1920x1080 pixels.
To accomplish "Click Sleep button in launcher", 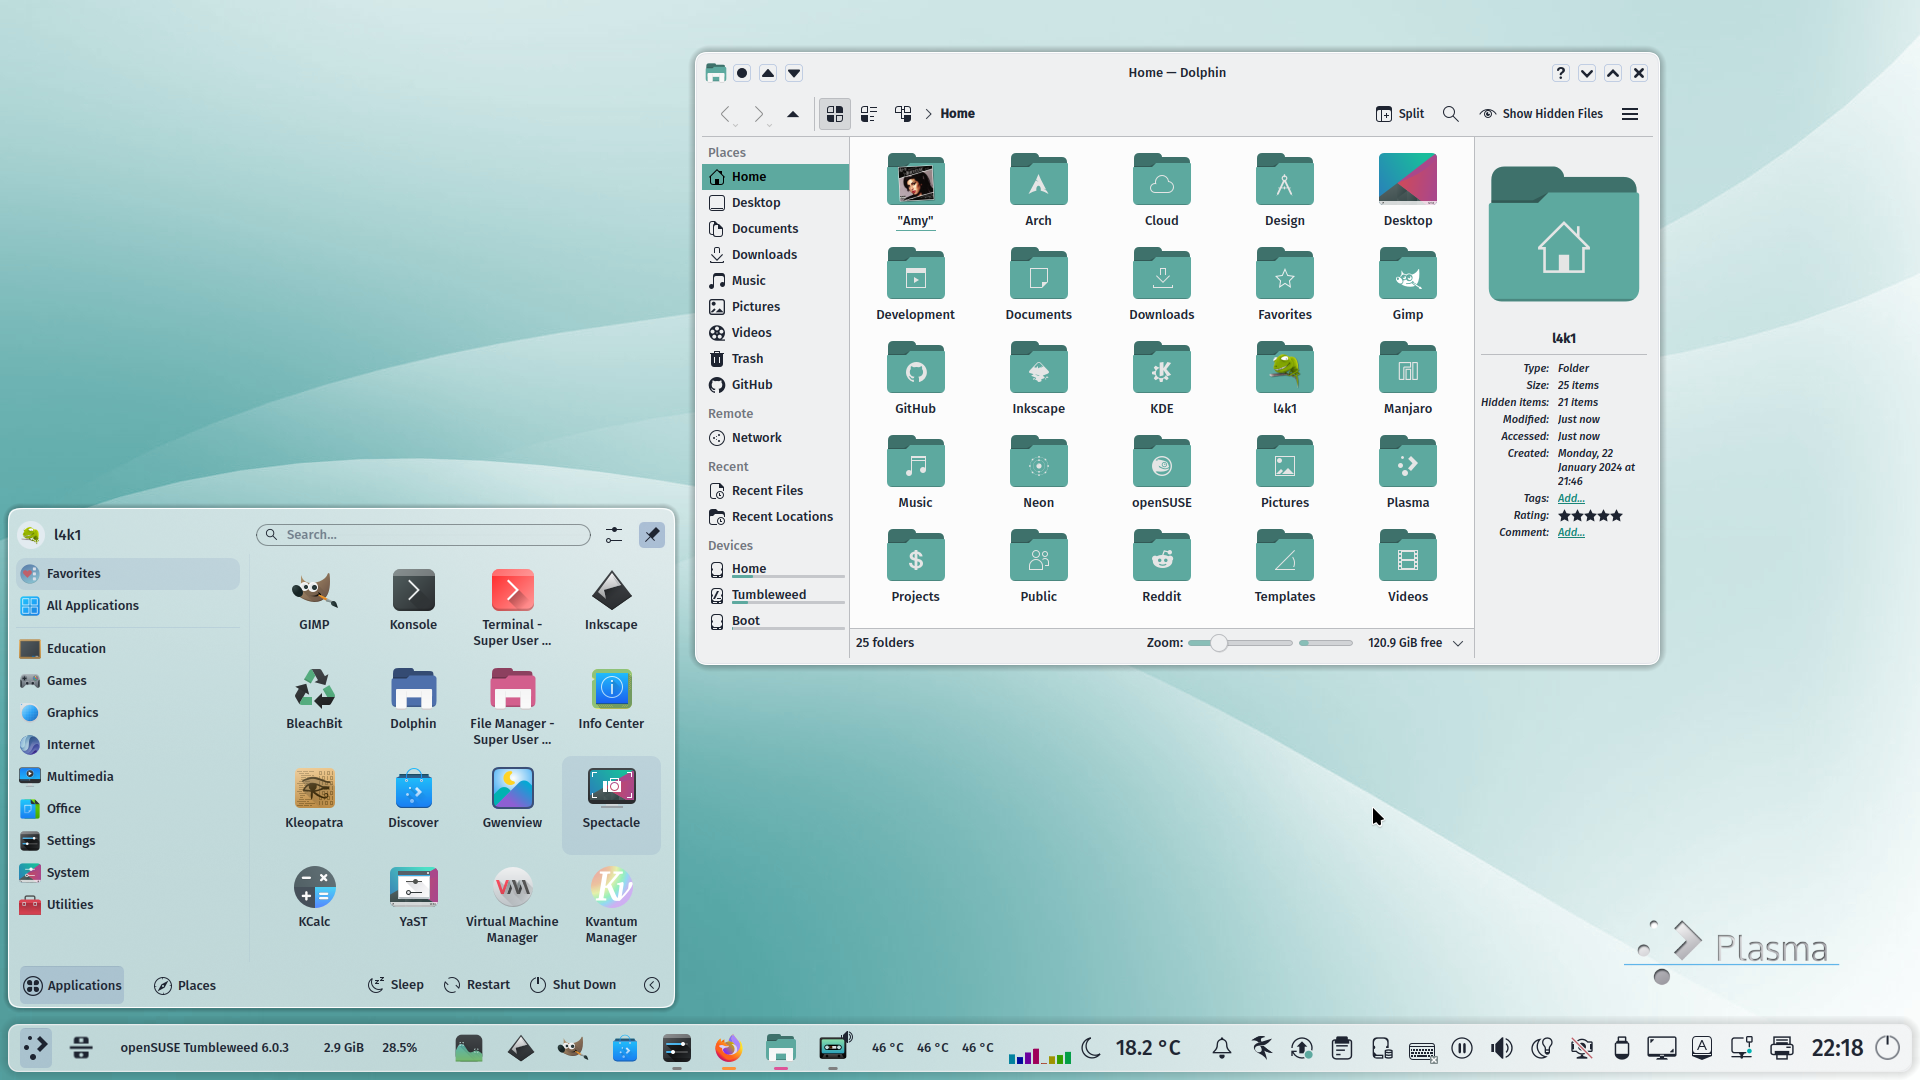I will pos(396,985).
